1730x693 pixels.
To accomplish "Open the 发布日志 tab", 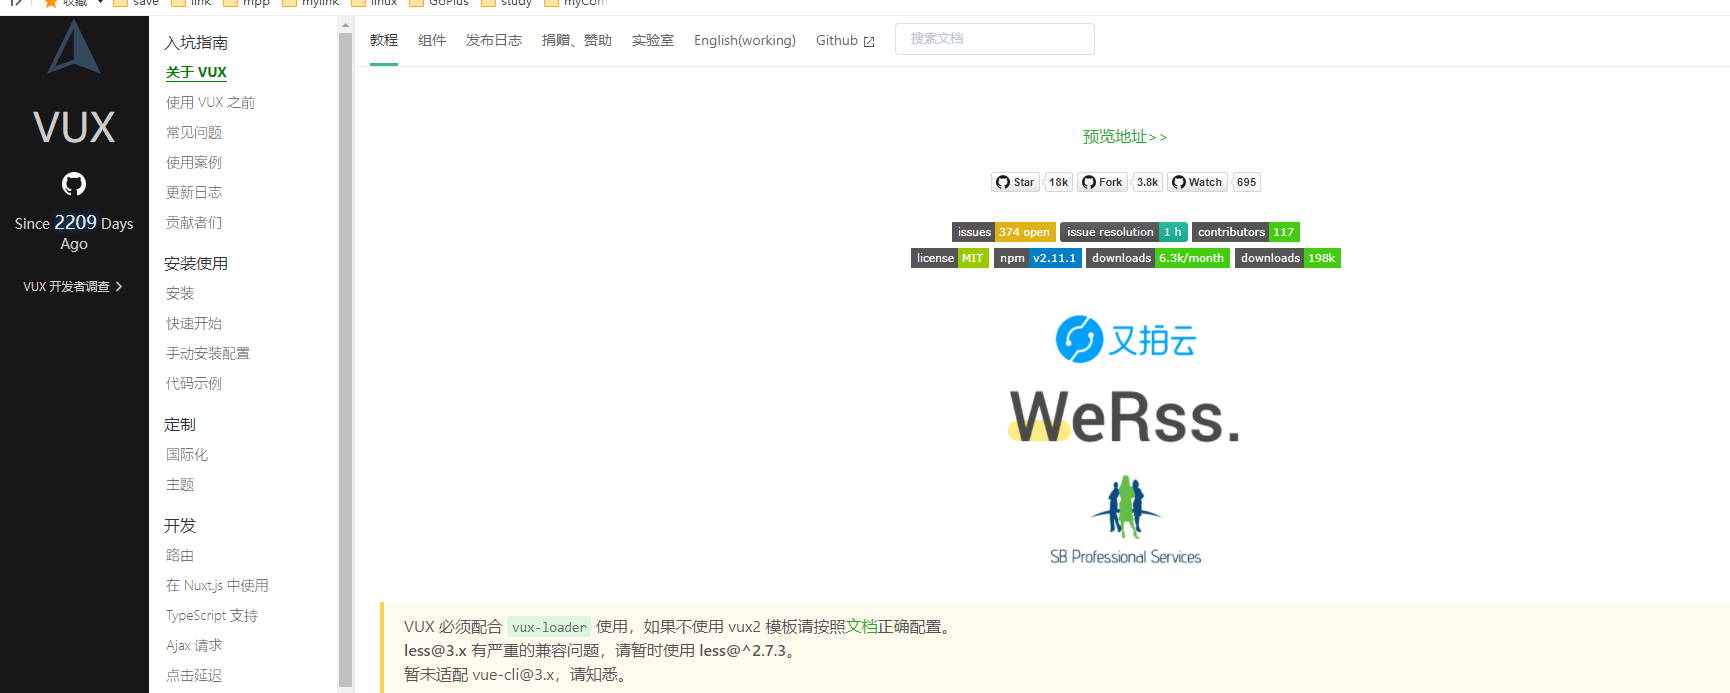I will [494, 41].
